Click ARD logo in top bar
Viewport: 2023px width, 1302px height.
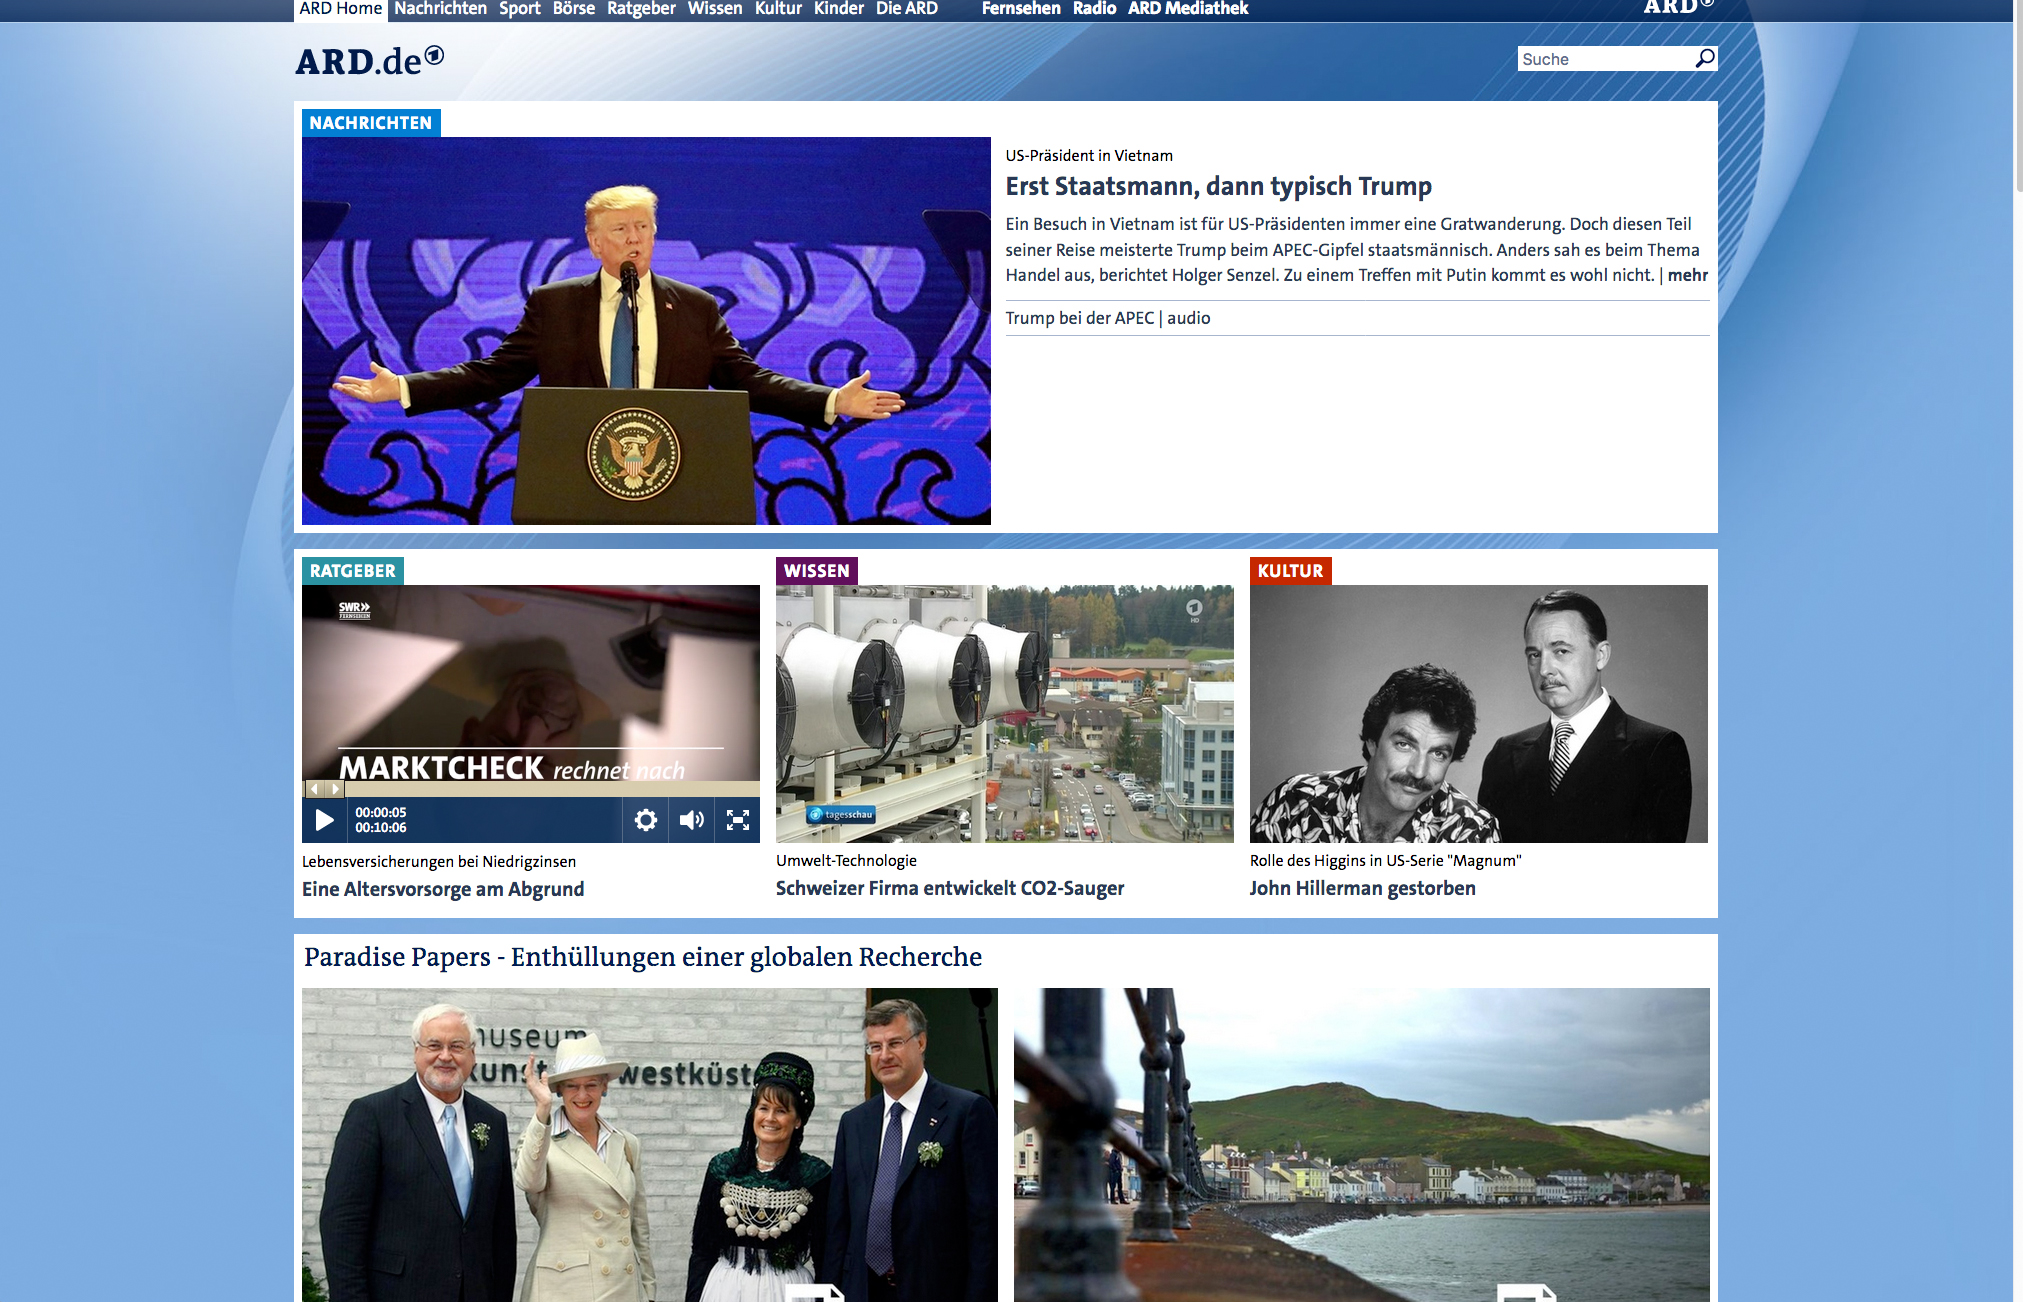(x=1679, y=8)
